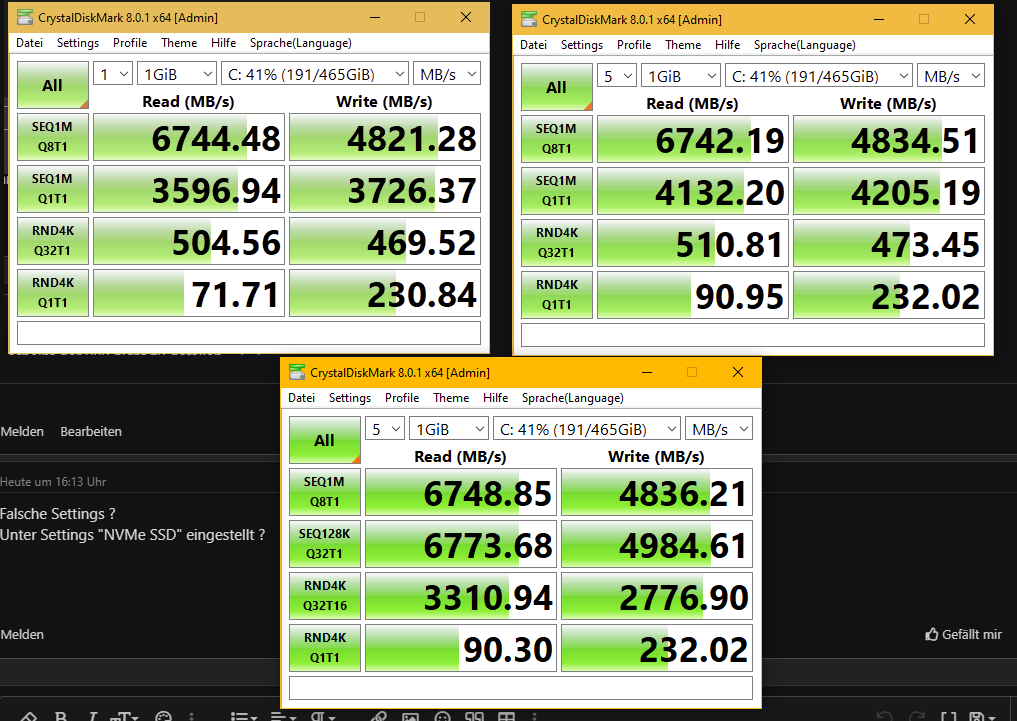Open the Hilfe menu in the count-1 window
This screenshot has height=721, width=1017.
point(223,43)
